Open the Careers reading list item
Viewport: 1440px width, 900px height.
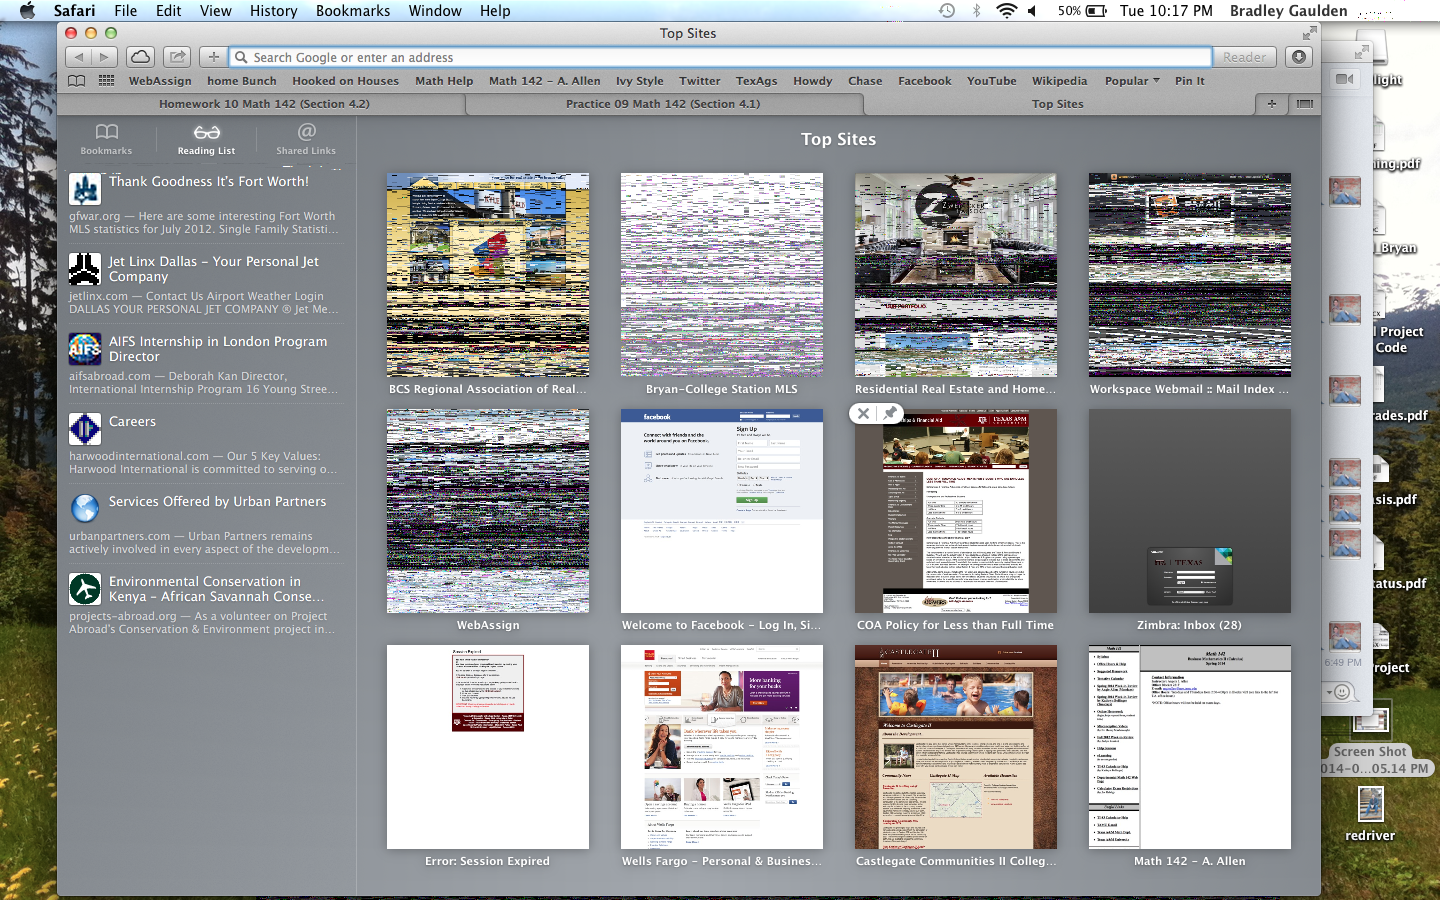click(204, 444)
